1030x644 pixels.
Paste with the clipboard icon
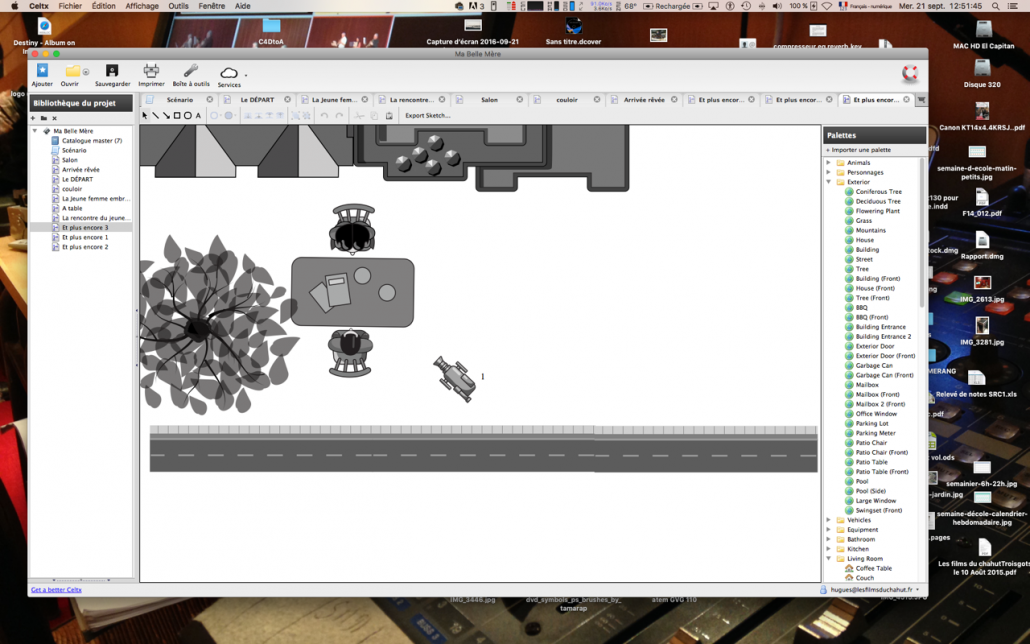pos(389,116)
